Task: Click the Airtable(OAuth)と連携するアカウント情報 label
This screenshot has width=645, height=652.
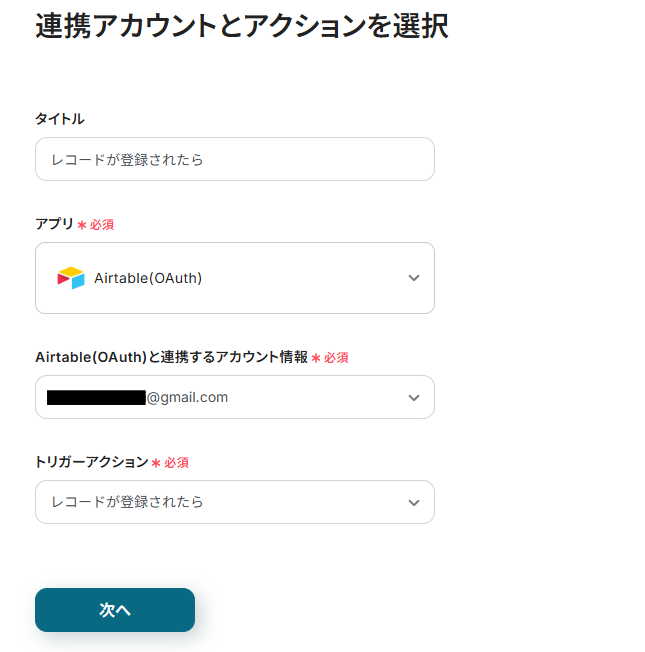Action: tap(171, 357)
